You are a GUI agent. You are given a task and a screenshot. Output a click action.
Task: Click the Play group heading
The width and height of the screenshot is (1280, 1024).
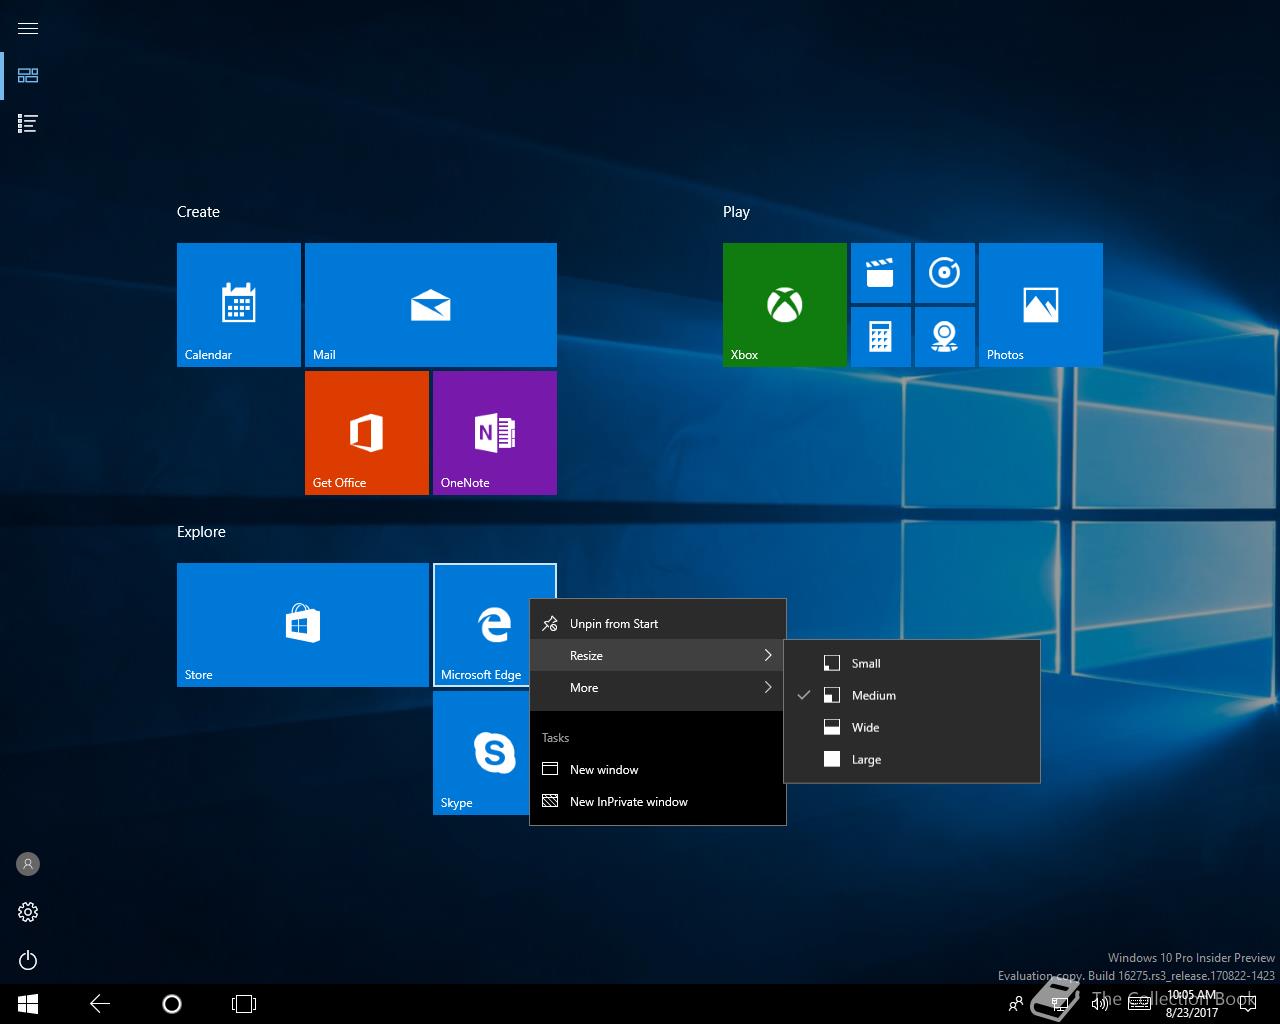click(x=736, y=212)
